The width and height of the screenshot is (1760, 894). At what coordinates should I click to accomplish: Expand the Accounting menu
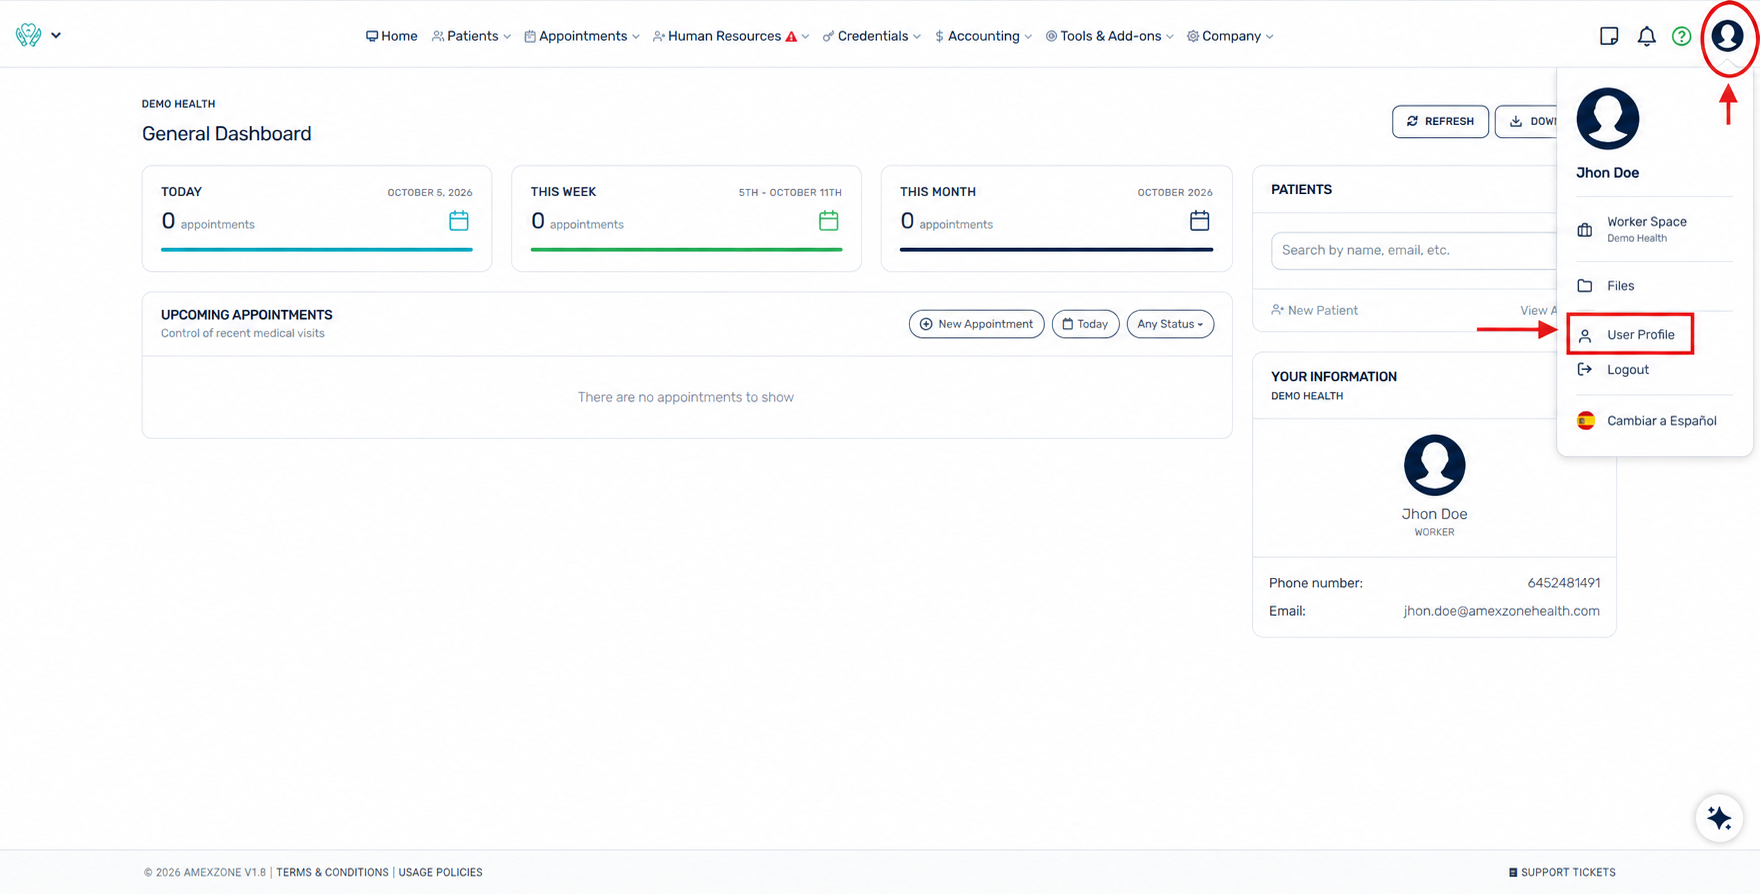pos(983,36)
